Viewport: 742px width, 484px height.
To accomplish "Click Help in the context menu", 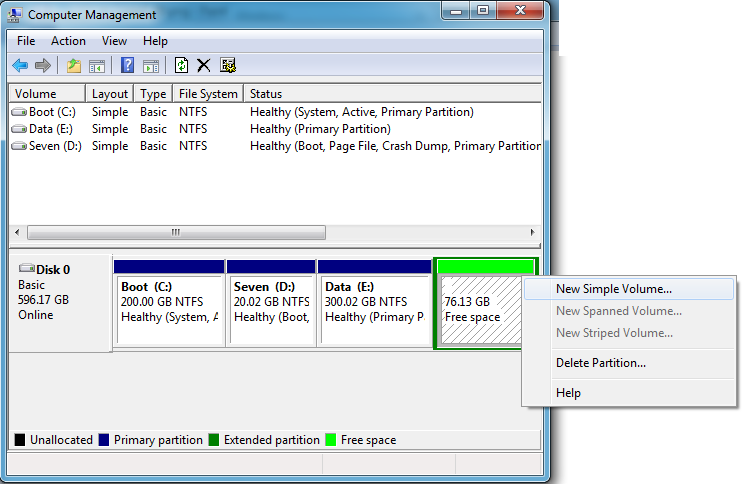I will 568,393.
